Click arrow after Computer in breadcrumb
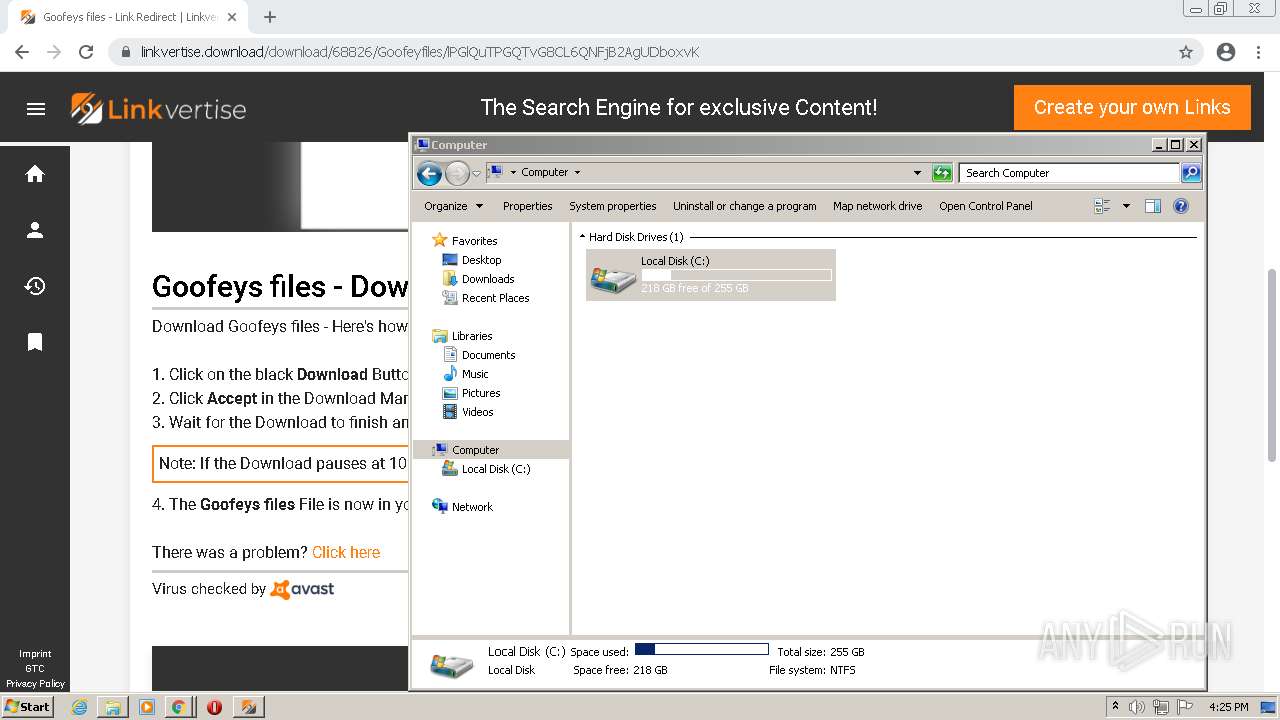The height and width of the screenshot is (720, 1280). [577, 172]
